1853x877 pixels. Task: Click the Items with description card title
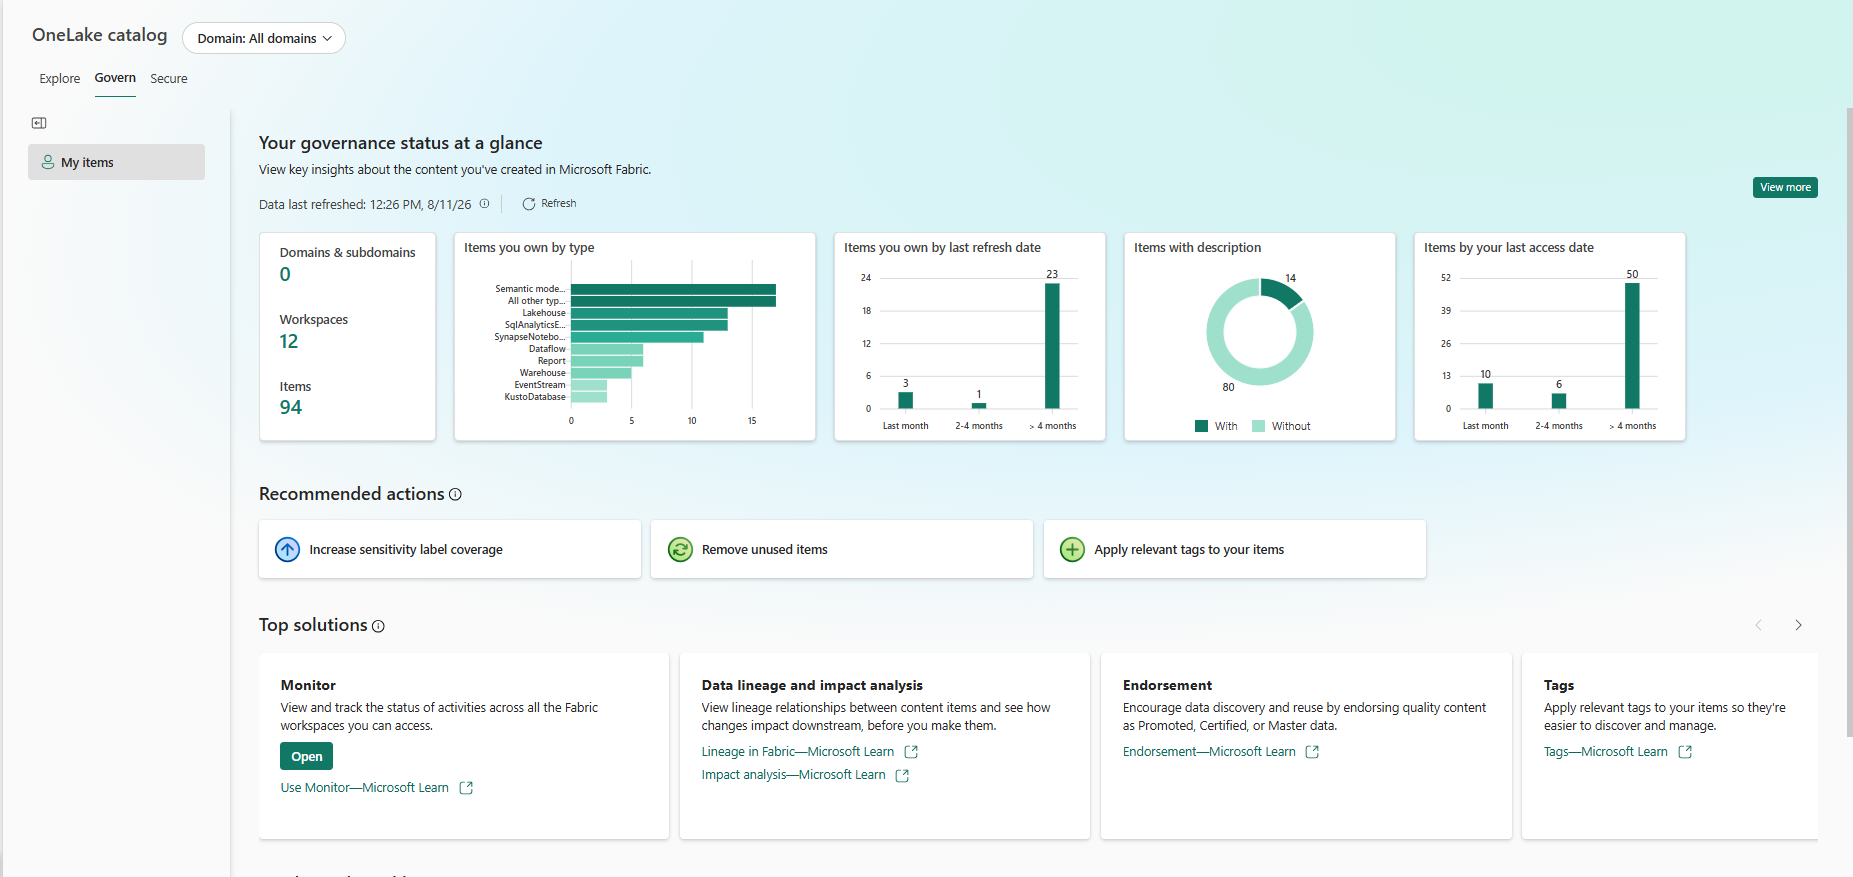[1197, 248]
